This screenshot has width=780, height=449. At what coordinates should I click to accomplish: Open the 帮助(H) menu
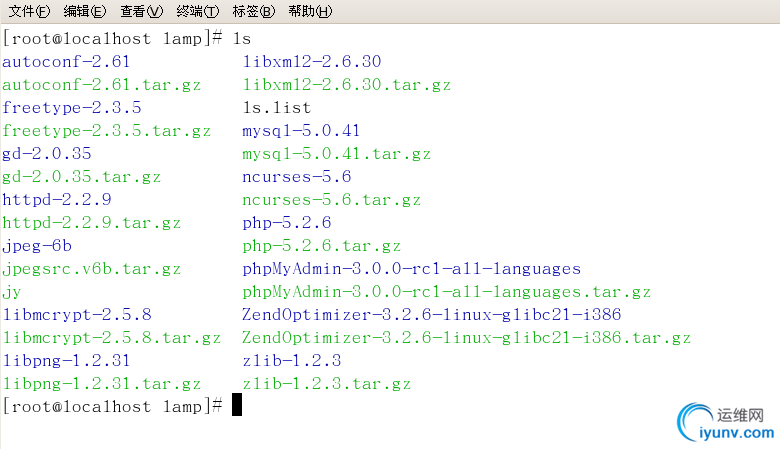coord(309,11)
